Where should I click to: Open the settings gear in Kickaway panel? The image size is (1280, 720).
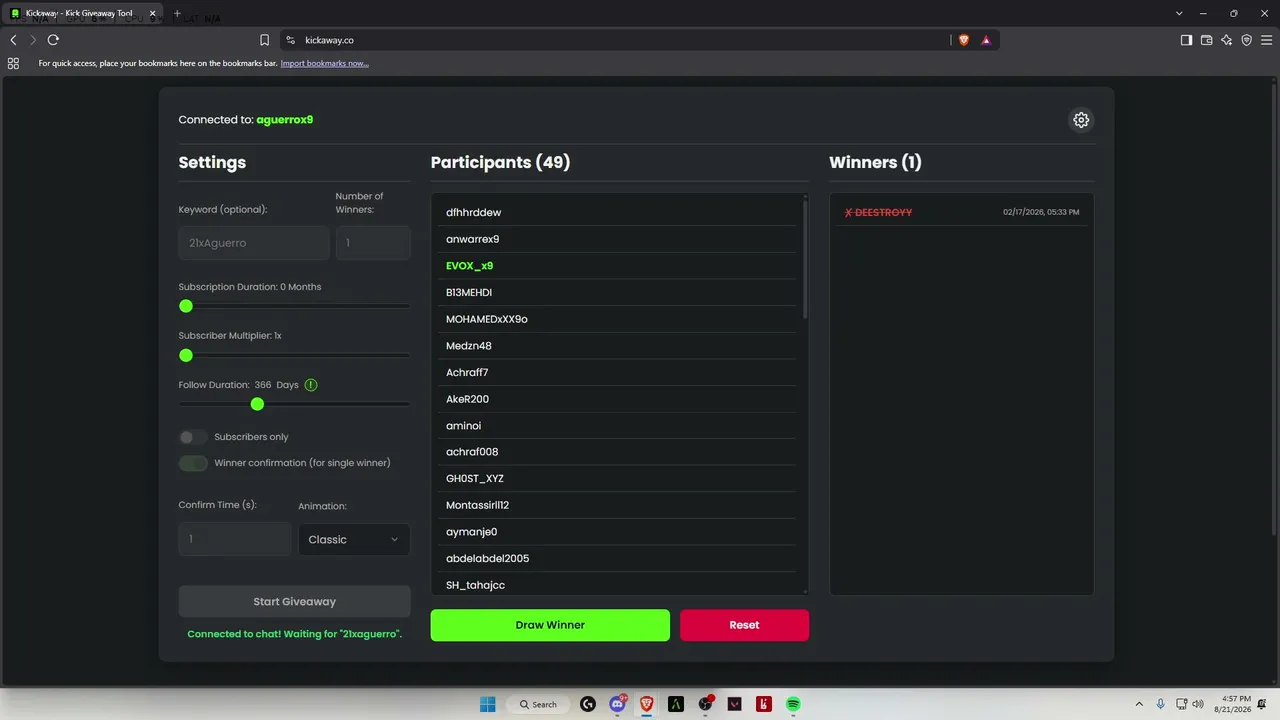click(x=1081, y=120)
